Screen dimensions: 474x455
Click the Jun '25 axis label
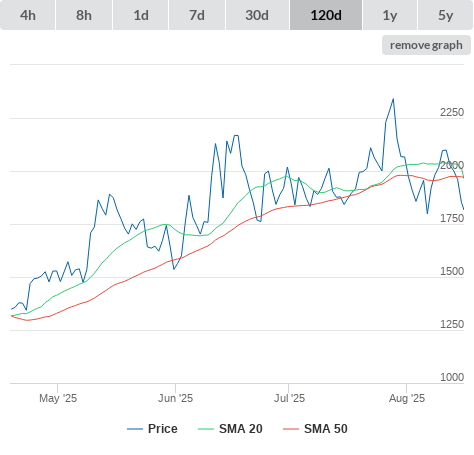[175, 398]
